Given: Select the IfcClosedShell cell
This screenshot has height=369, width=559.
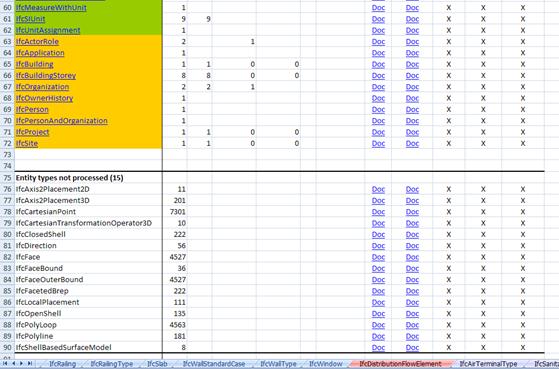Looking at the screenshot, I should tap(88, 234).
